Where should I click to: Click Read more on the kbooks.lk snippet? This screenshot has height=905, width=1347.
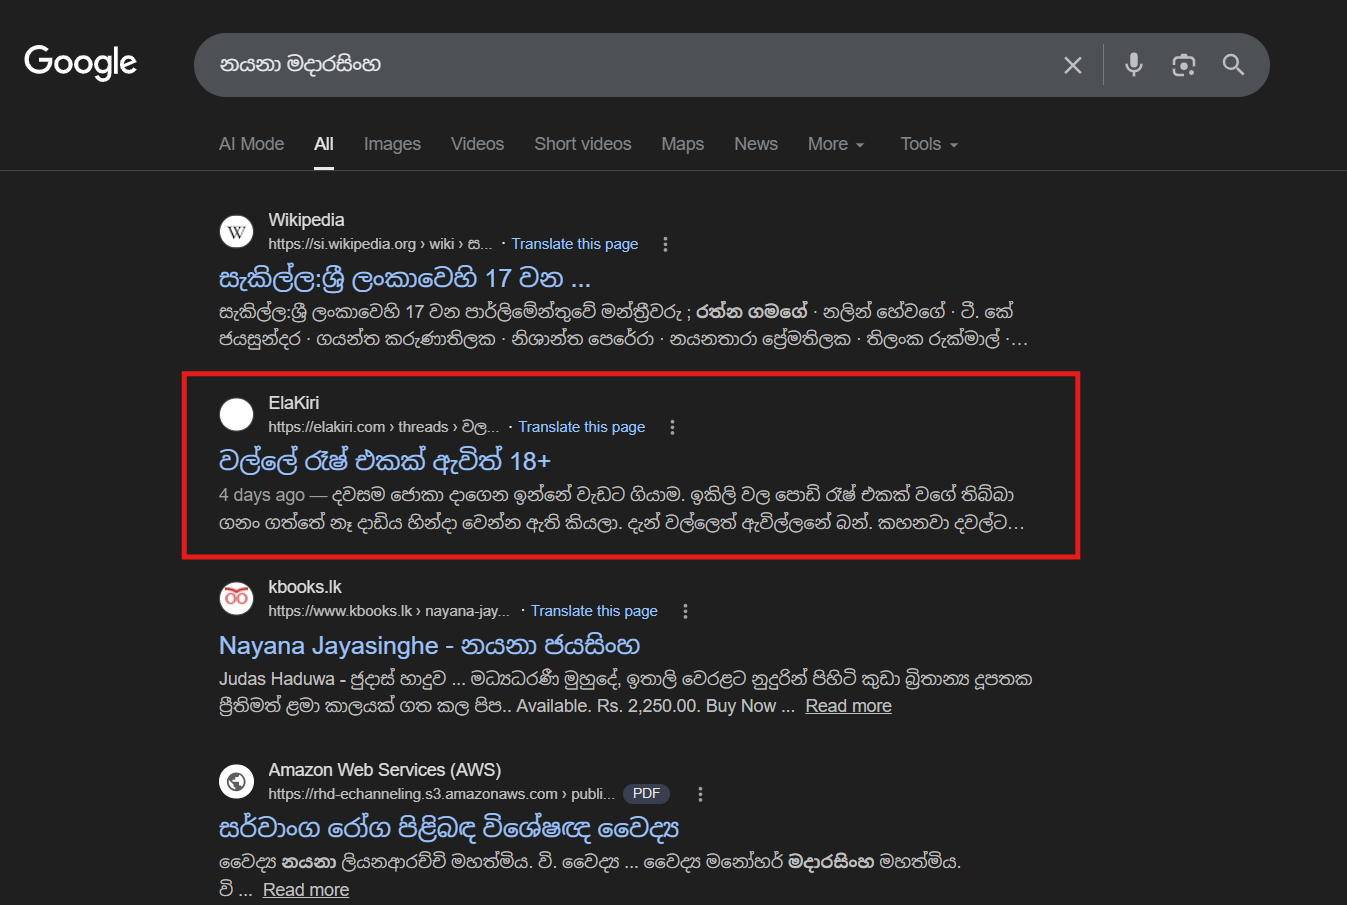tap(848, 706)
